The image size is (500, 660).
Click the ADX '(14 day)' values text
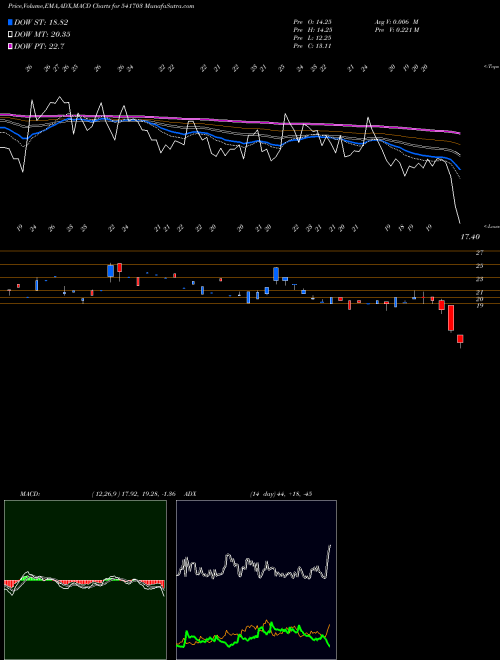(280, 494)
